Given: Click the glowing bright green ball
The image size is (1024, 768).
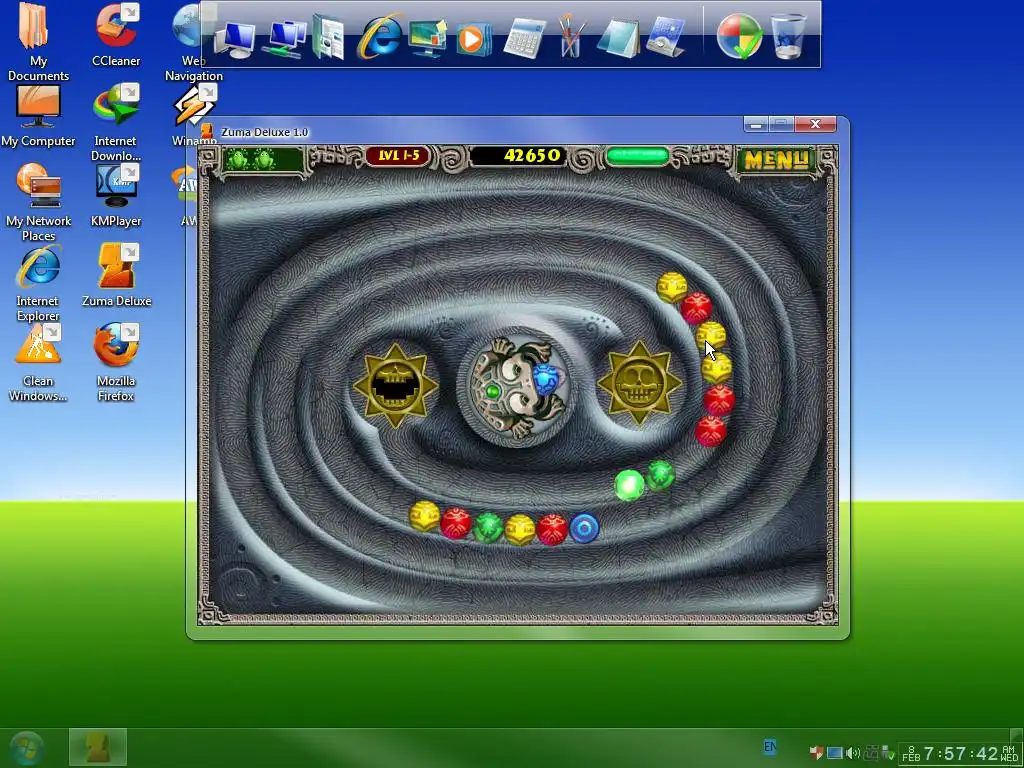Looking at the screenshot, I should (630, 485).
